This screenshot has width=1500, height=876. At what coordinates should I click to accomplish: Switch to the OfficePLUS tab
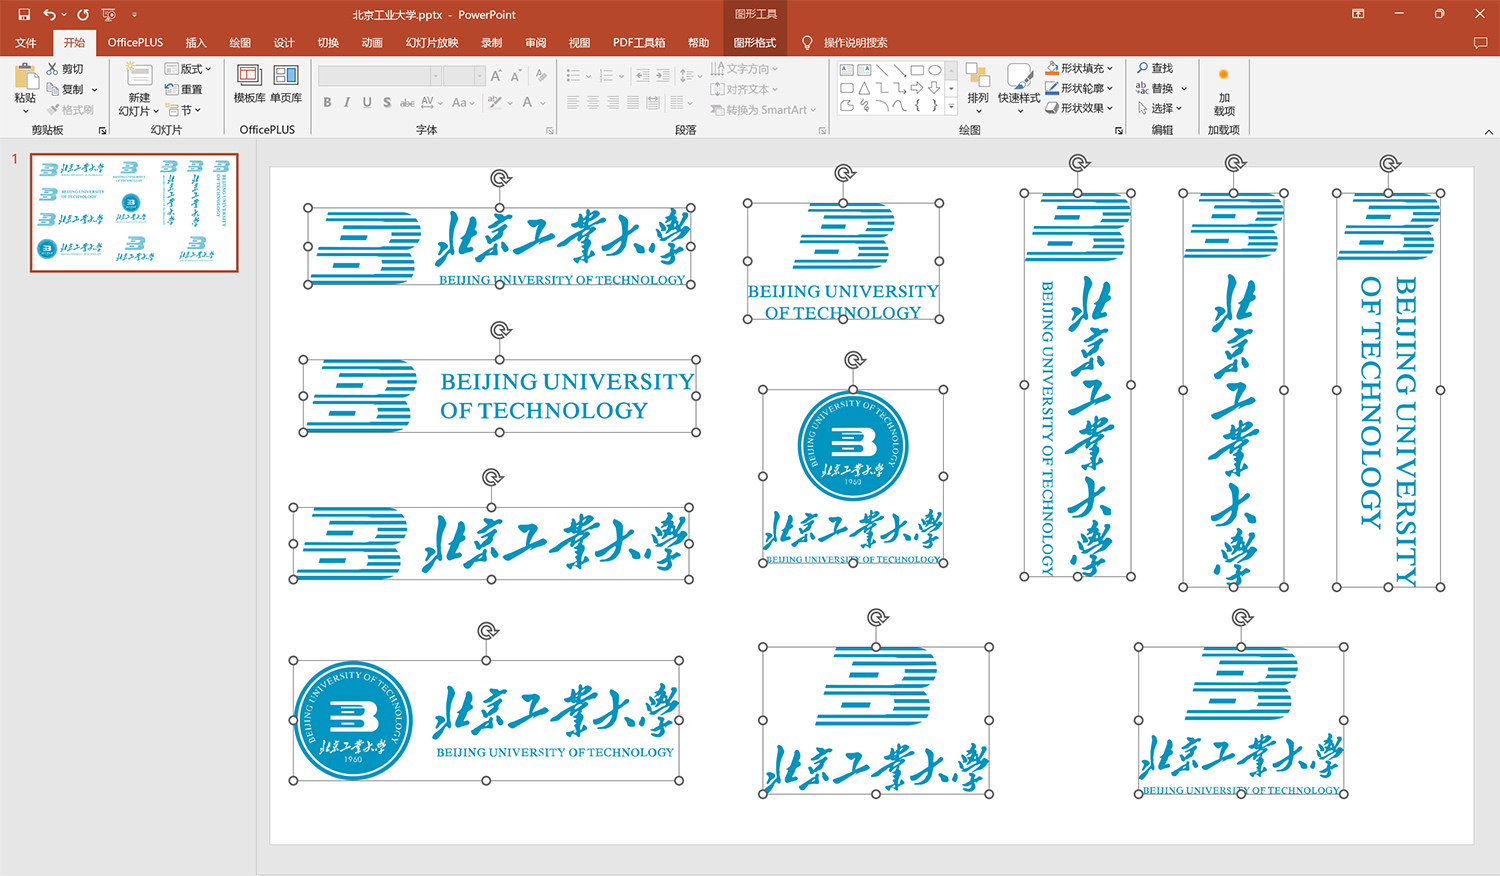[x=135, y=43]
